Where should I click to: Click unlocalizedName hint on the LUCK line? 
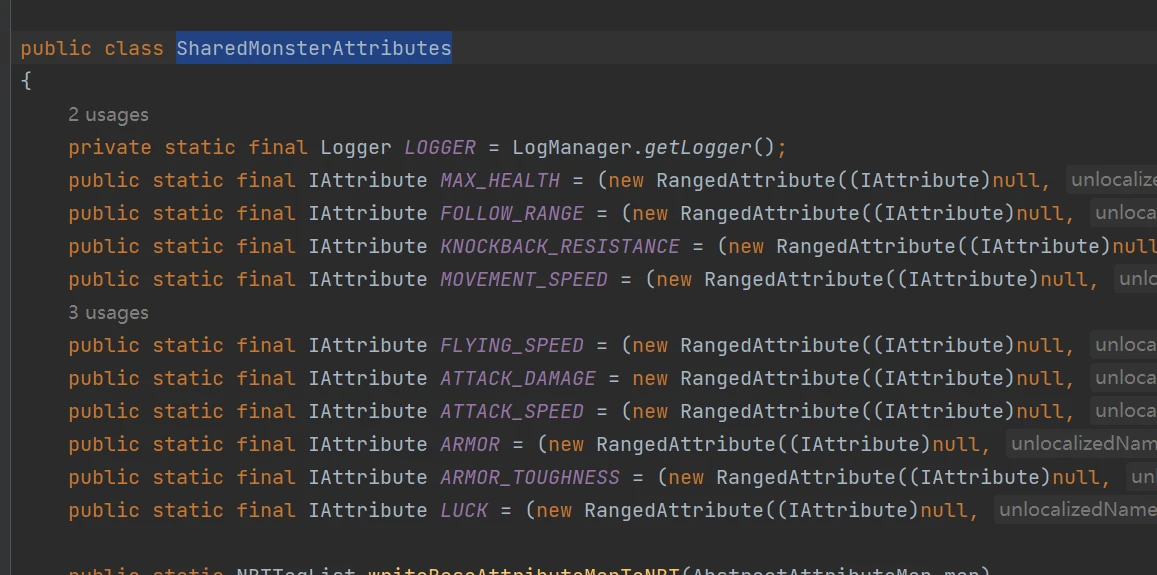point(1076,509)
